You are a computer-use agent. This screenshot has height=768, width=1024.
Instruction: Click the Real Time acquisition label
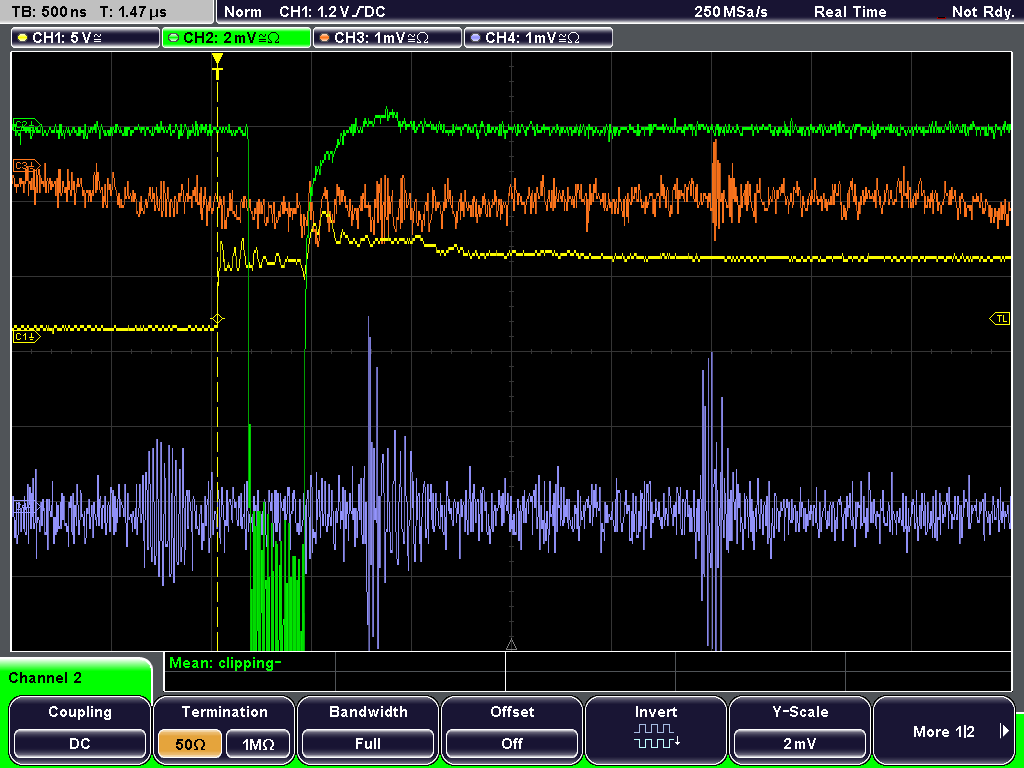click(850, 12)
